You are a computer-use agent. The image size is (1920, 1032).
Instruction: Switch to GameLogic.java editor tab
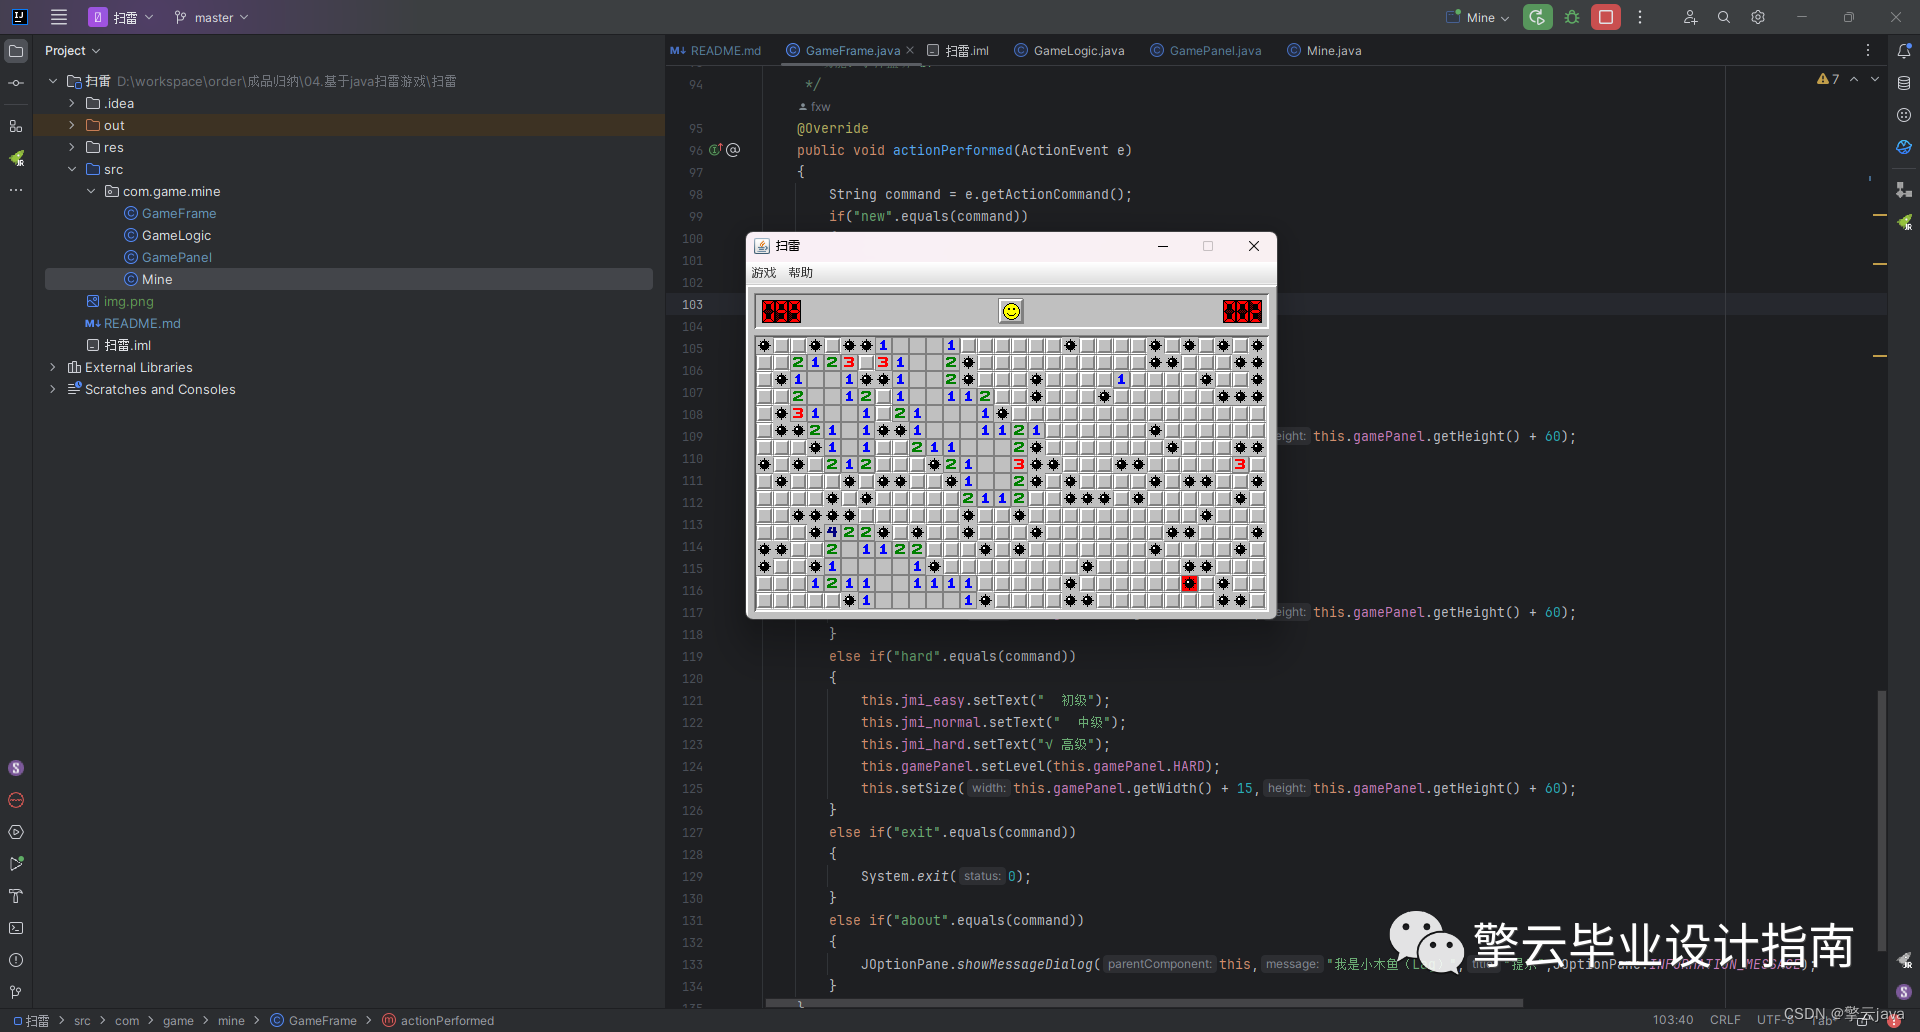click(x=1069, y=51)
